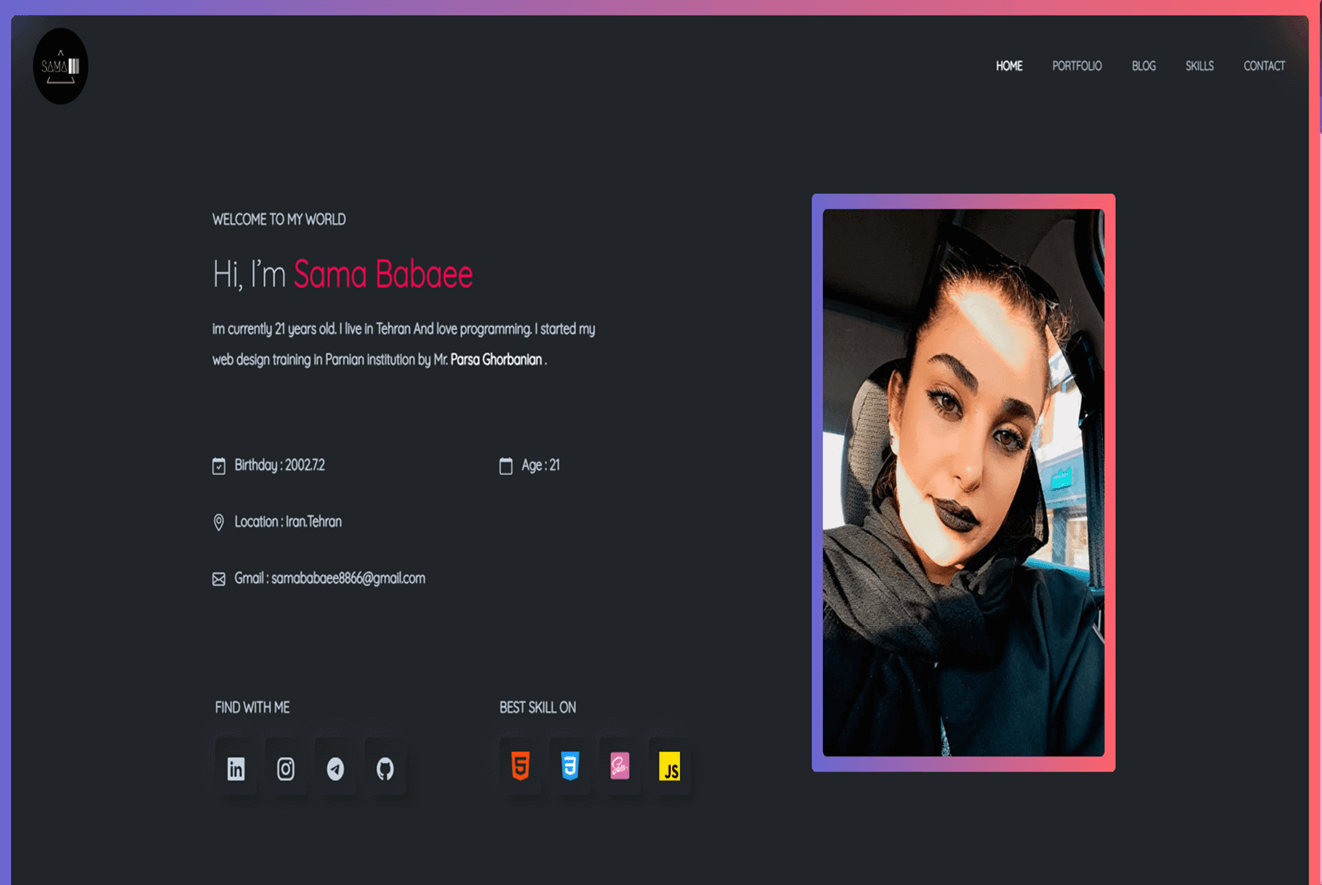
Task: Click the age calendar icon
Action: (506, 466)
